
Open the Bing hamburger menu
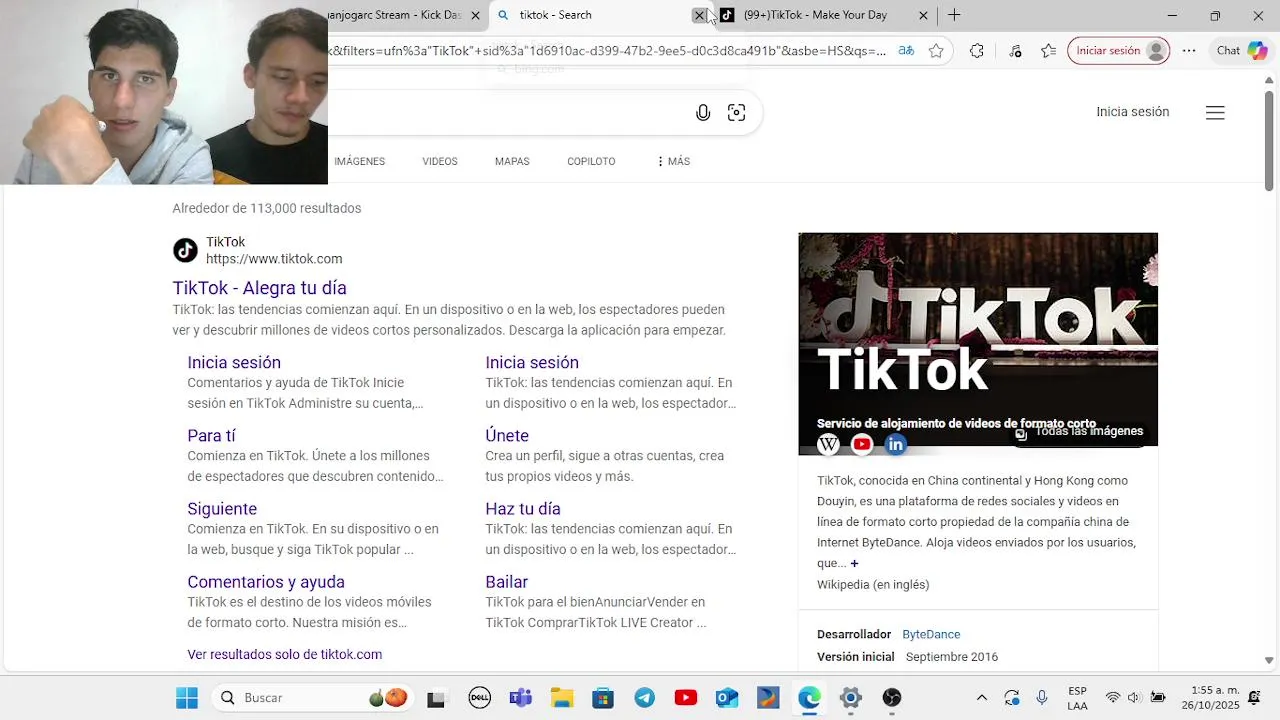[x=1215, y=113]
